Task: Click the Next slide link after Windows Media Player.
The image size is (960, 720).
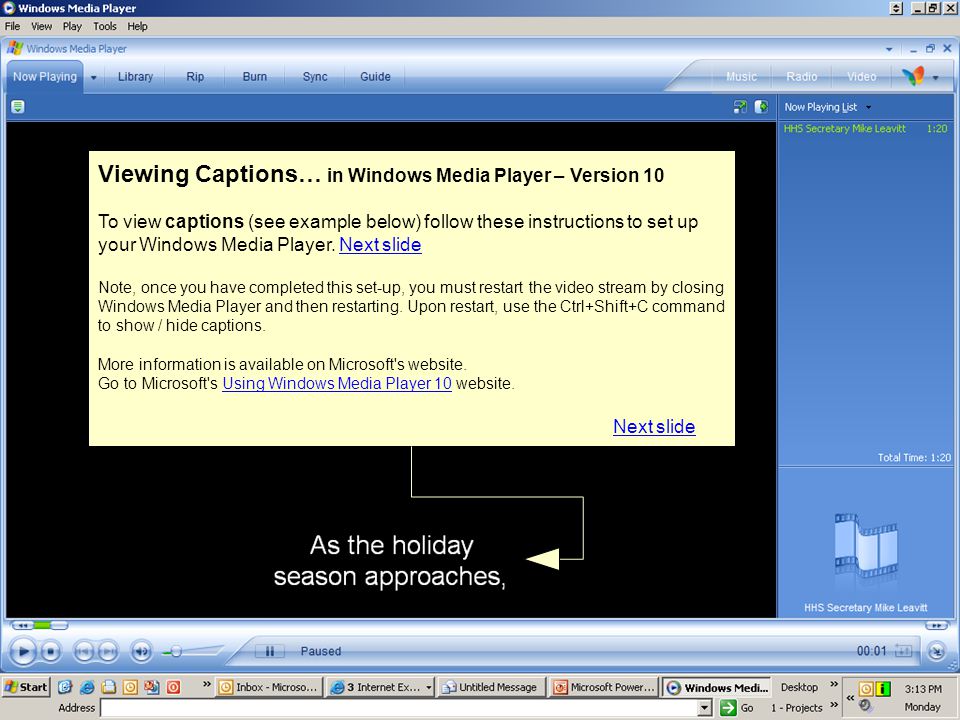Action: coord(380,244)
